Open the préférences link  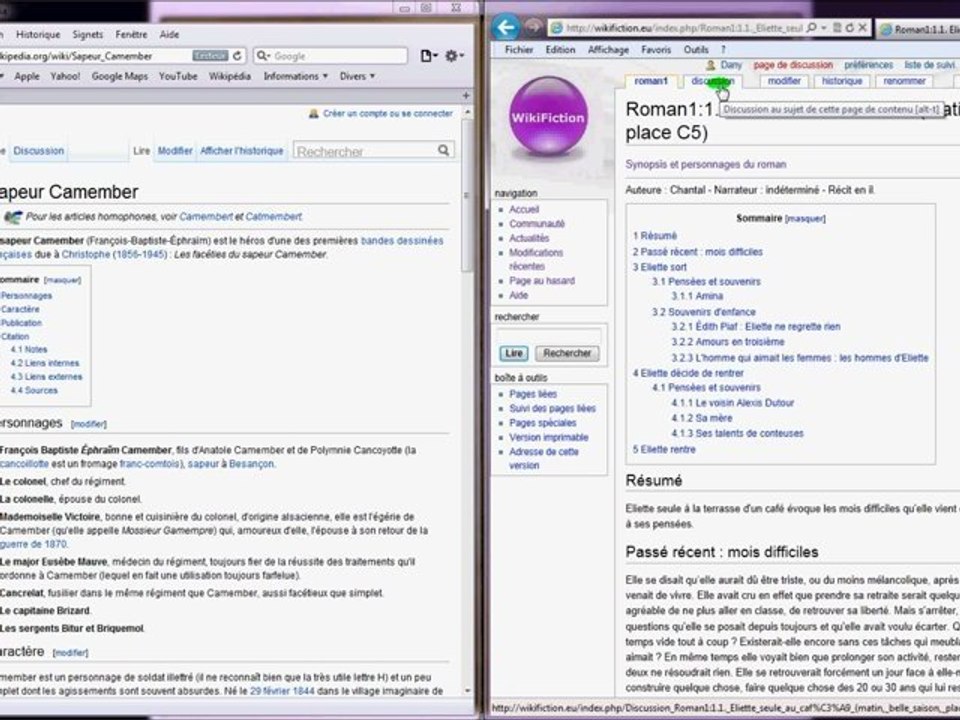(x=868, y=64)
